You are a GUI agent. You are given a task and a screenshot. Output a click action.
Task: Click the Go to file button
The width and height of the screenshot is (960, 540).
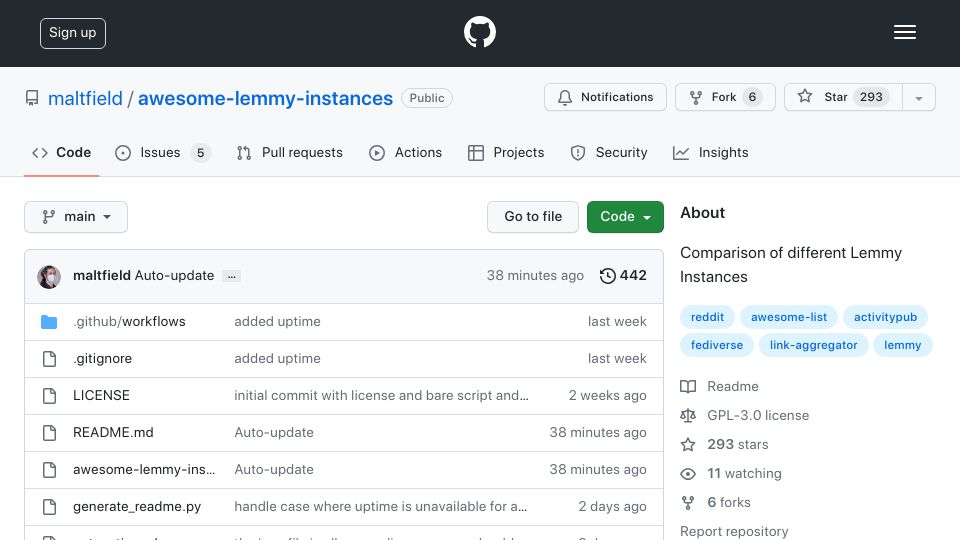(x=533, y=217)
